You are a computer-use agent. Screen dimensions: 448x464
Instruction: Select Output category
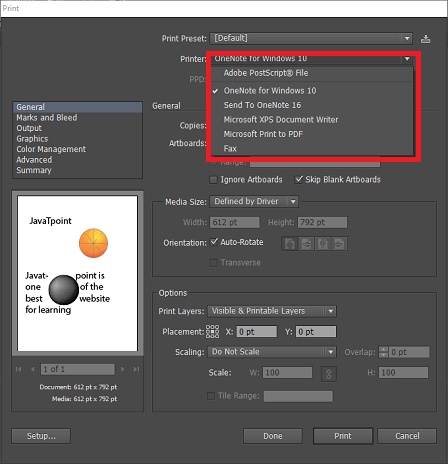(77, 128)
